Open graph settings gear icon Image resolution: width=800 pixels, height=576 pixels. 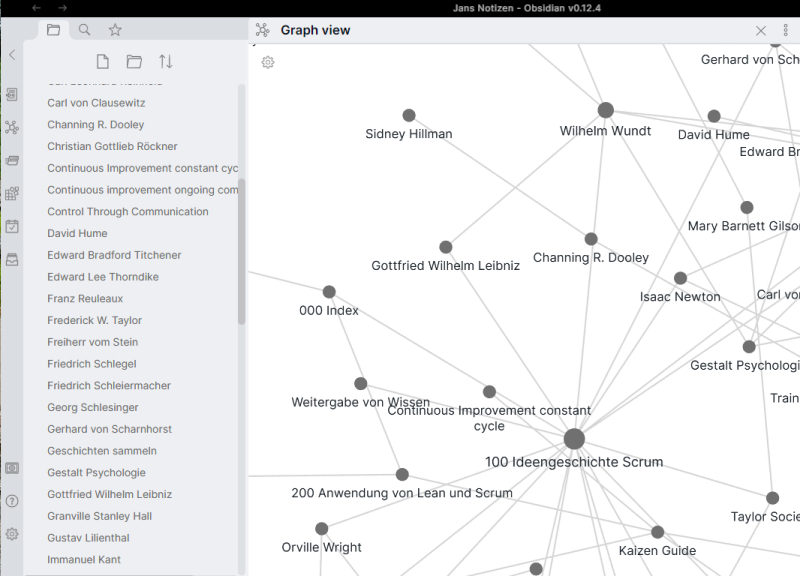click(268, 62)
